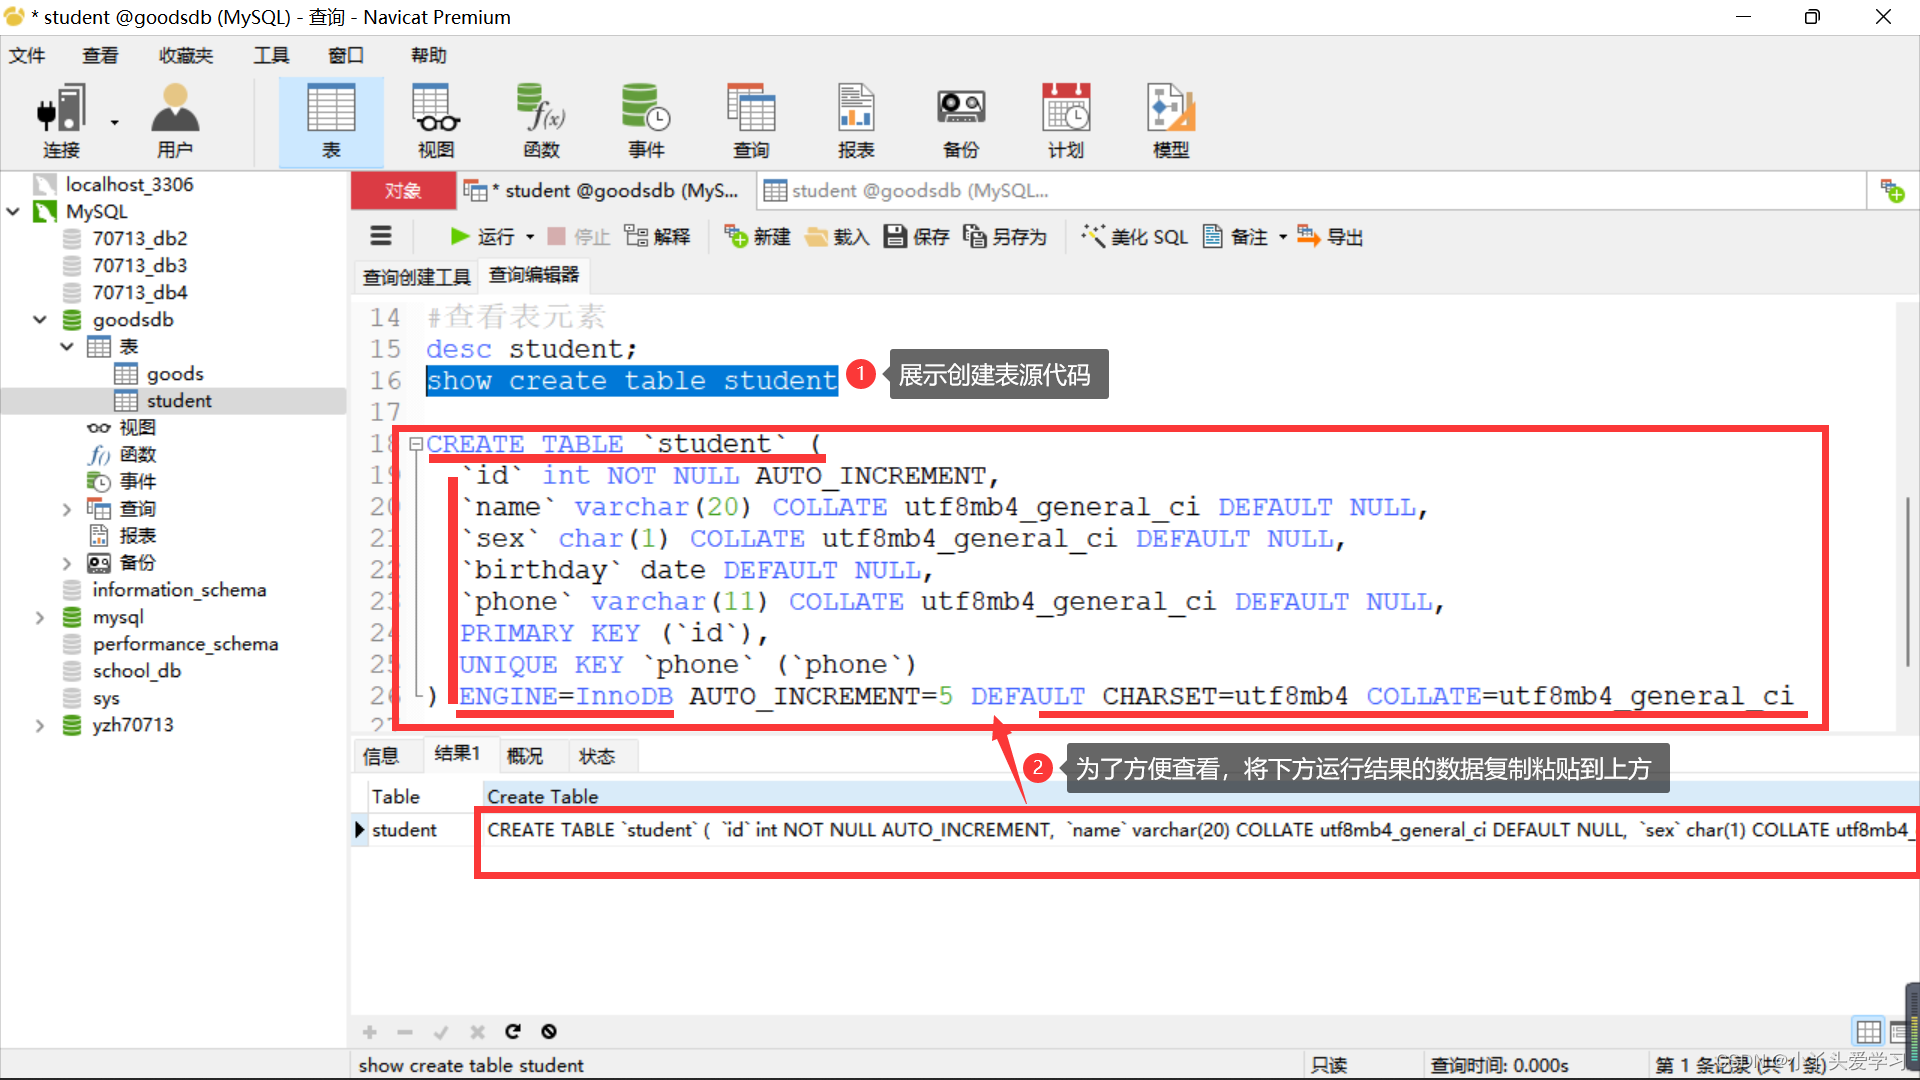The height and width of the screenshot is (1080, 1920).
Task: Export results with 导出
Action: pyautogui.click(x=1331, y=237)
